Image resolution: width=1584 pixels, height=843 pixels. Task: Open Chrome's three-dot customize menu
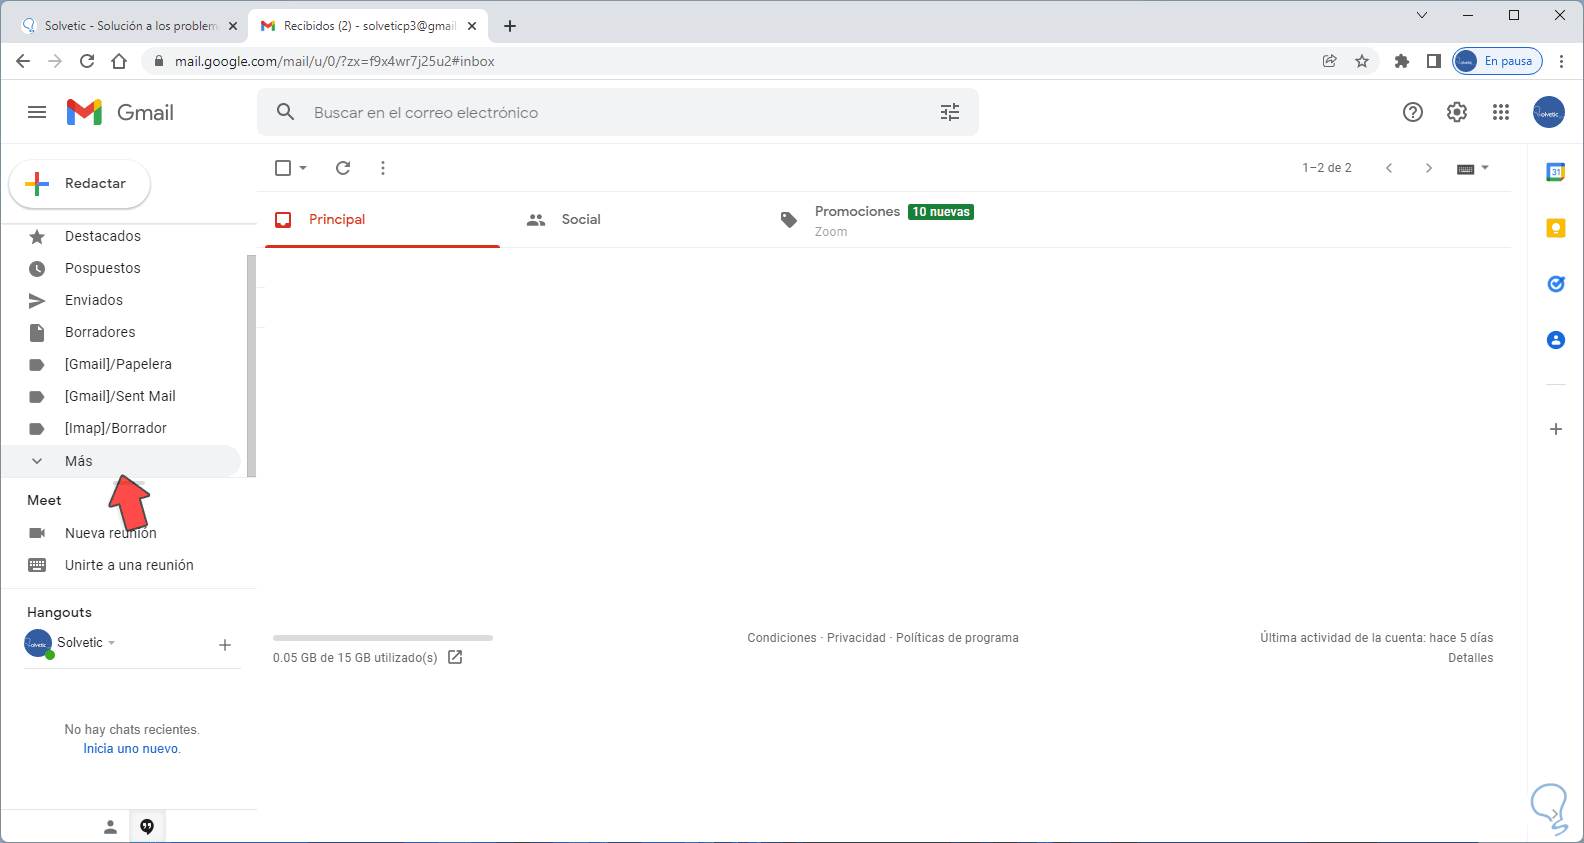1562,61
